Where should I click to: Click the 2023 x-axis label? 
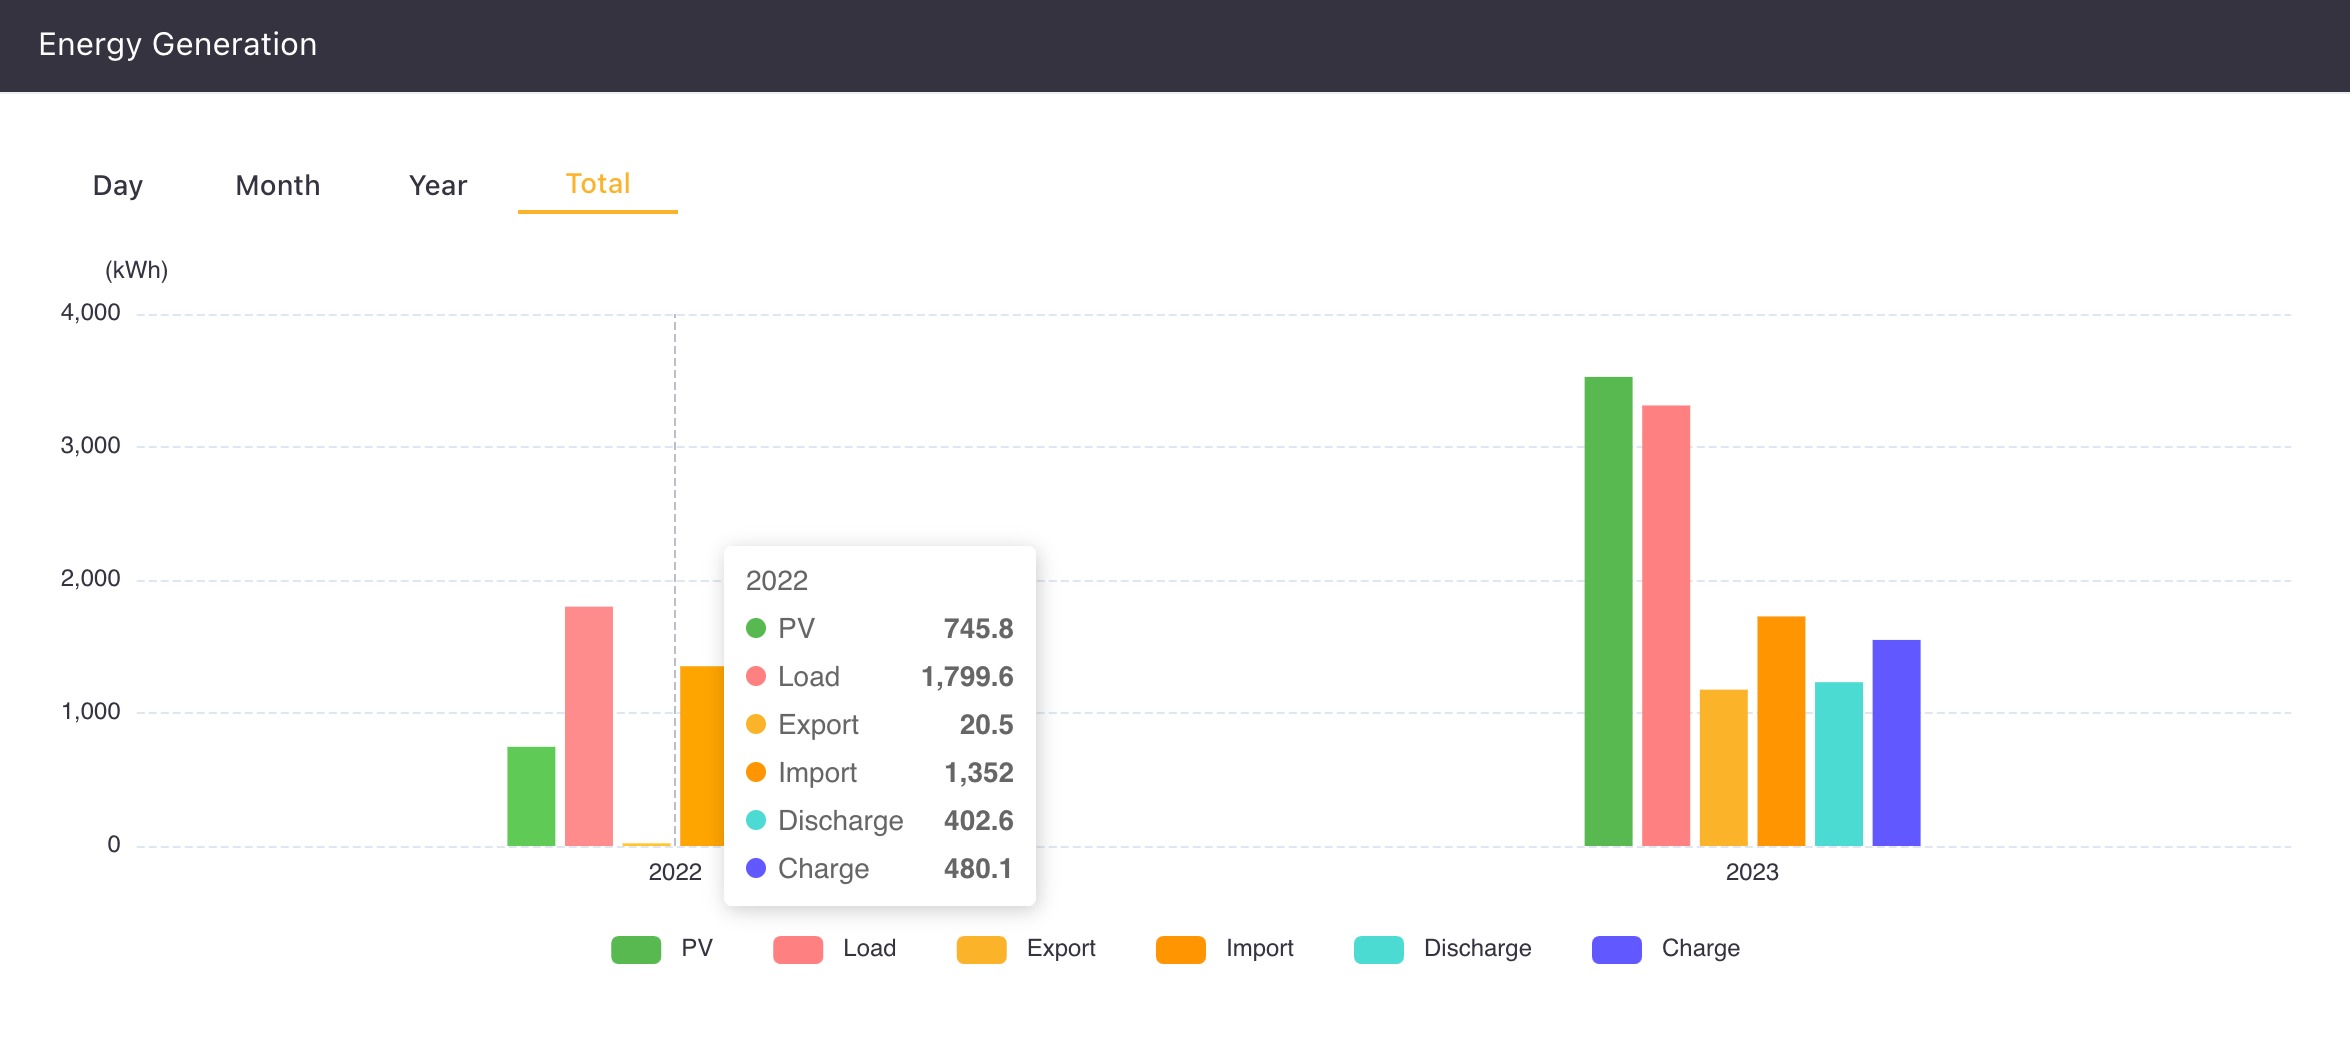[x=1752, y=872]
